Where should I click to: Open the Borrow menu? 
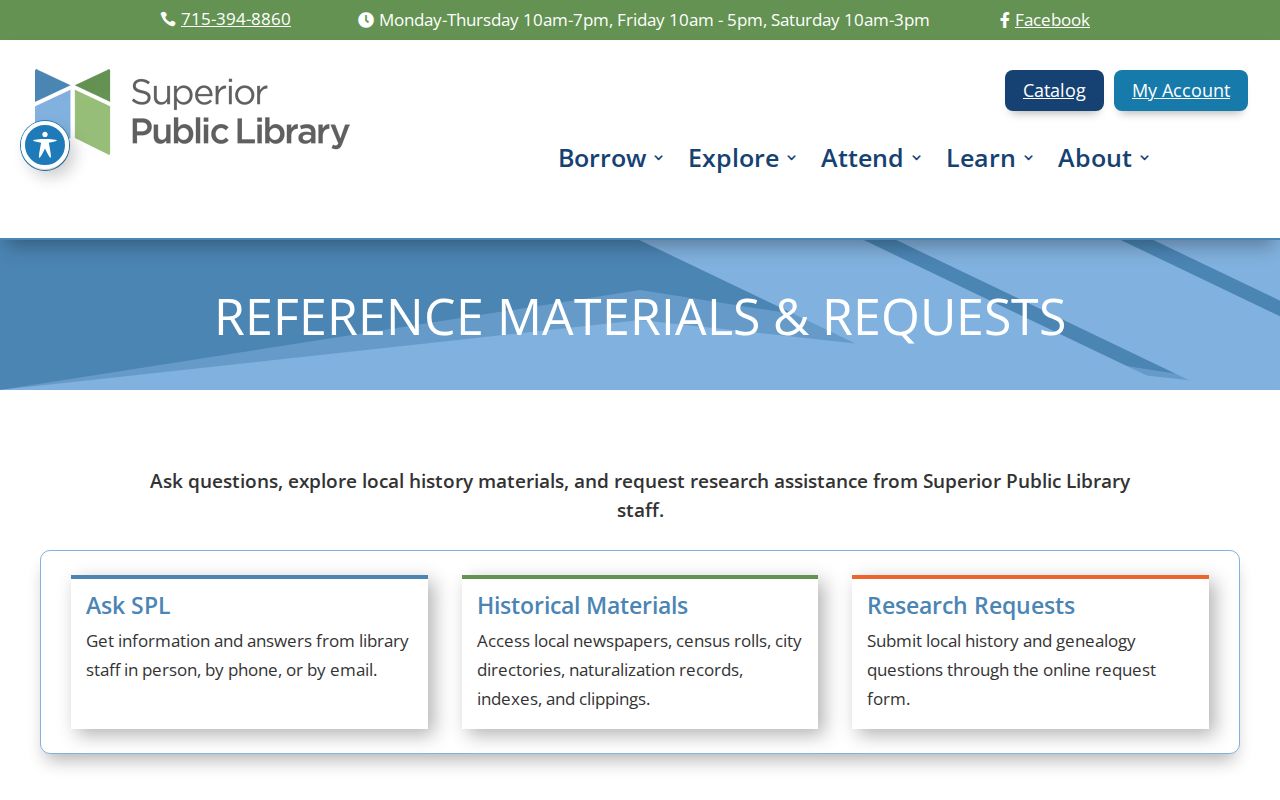(611, 158)
